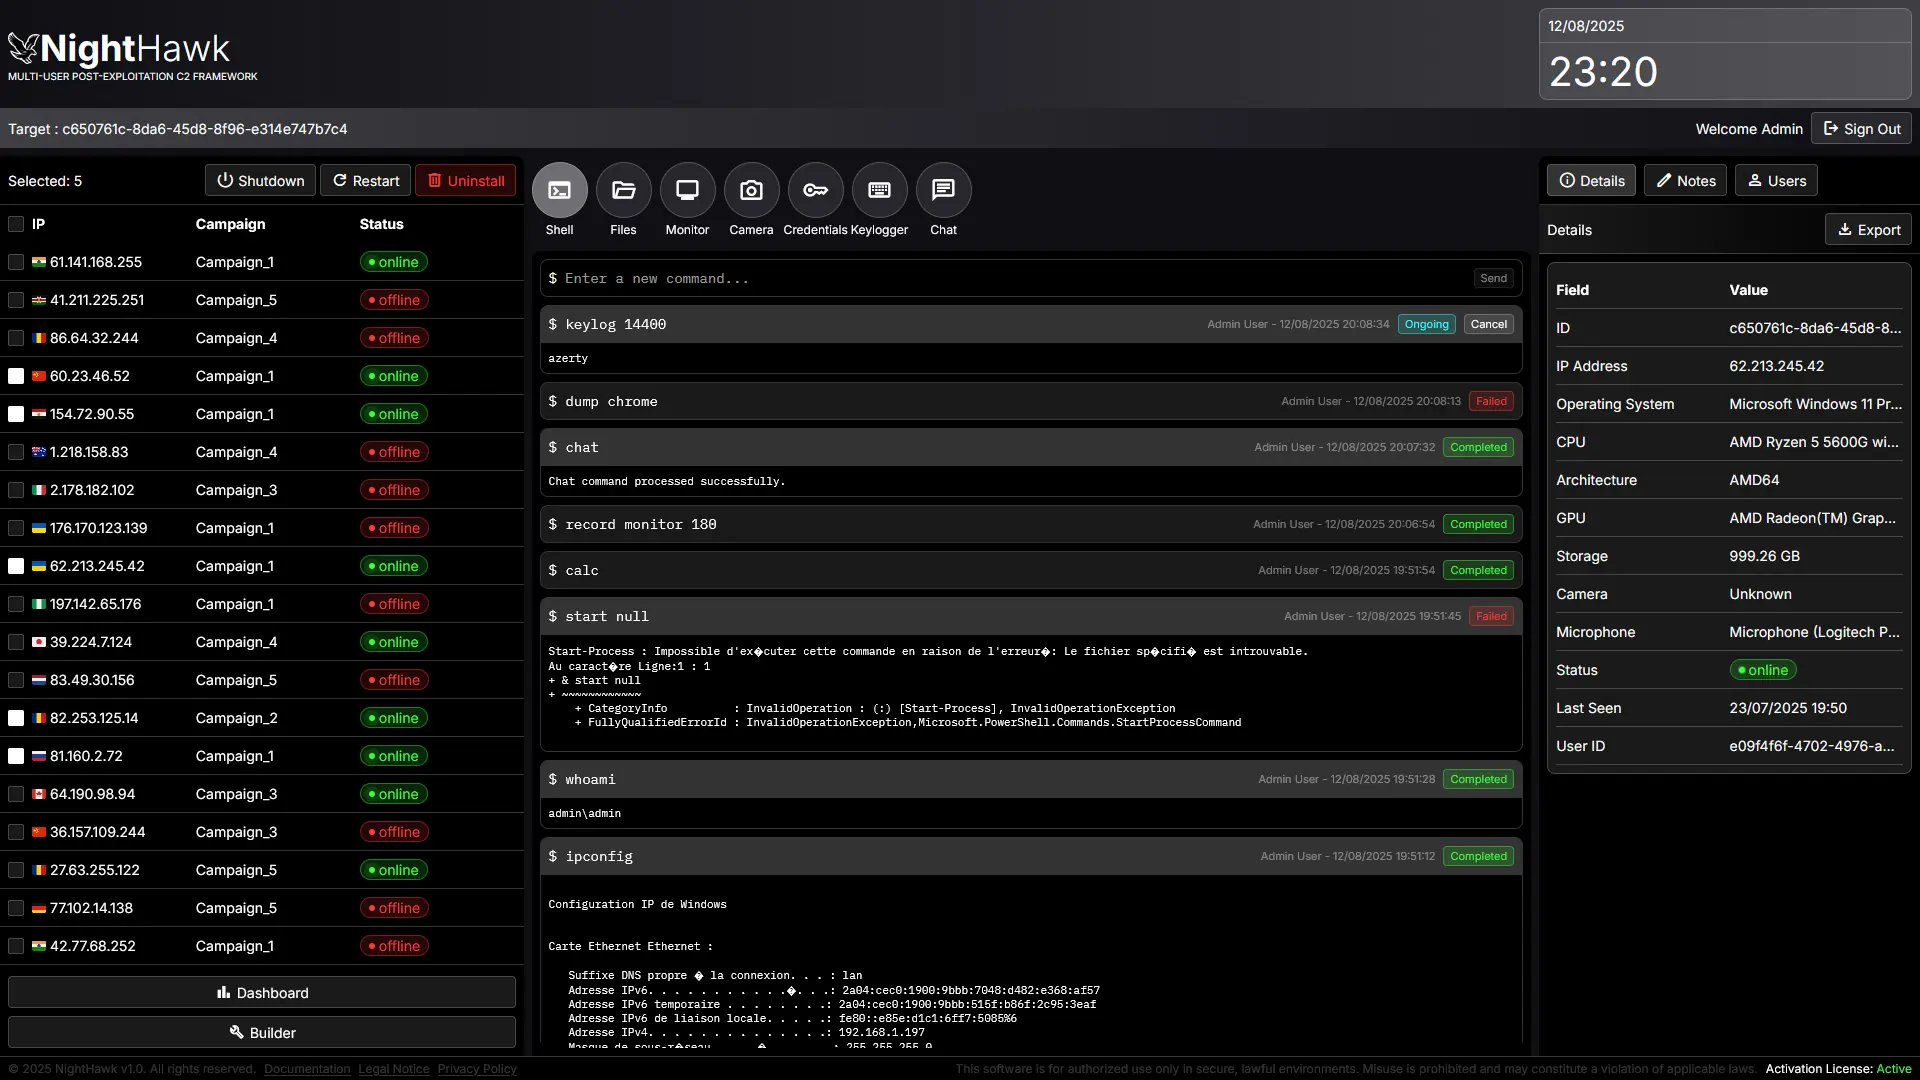Switch to the Notes tab
Viewport: 1920px width, 1080px height.
[1685, 181]
